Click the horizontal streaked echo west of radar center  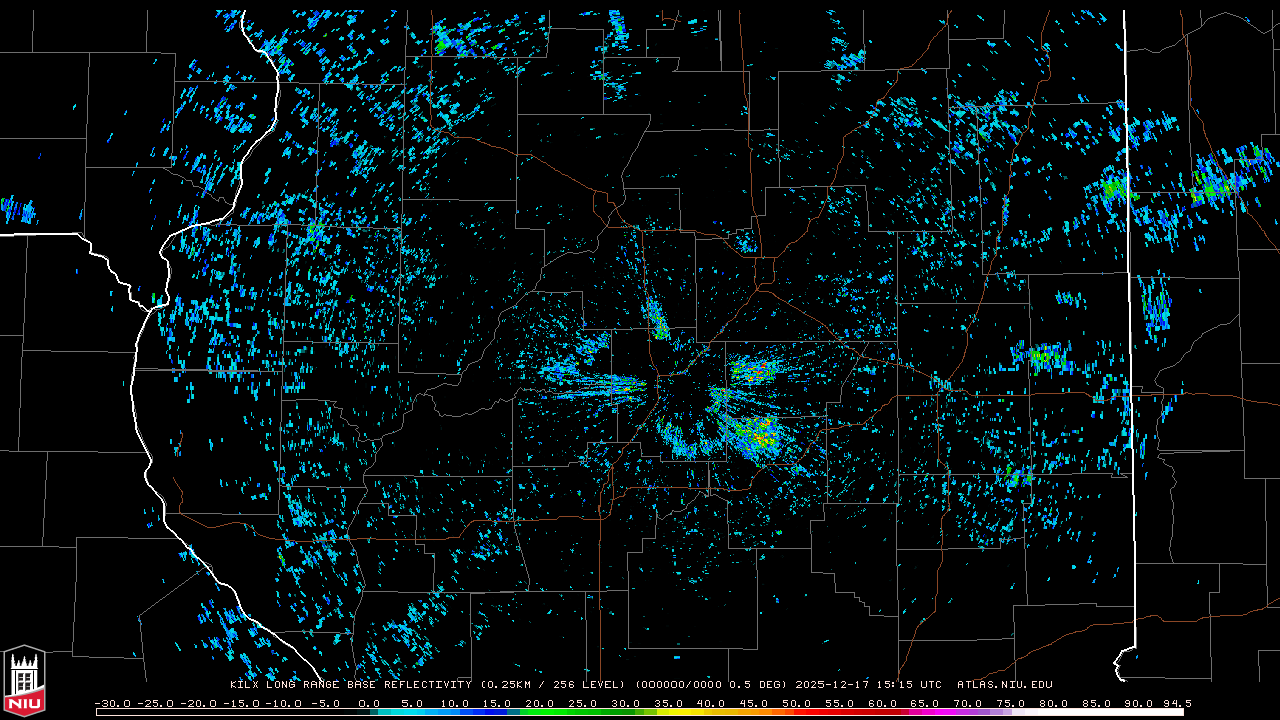[600, 383]
